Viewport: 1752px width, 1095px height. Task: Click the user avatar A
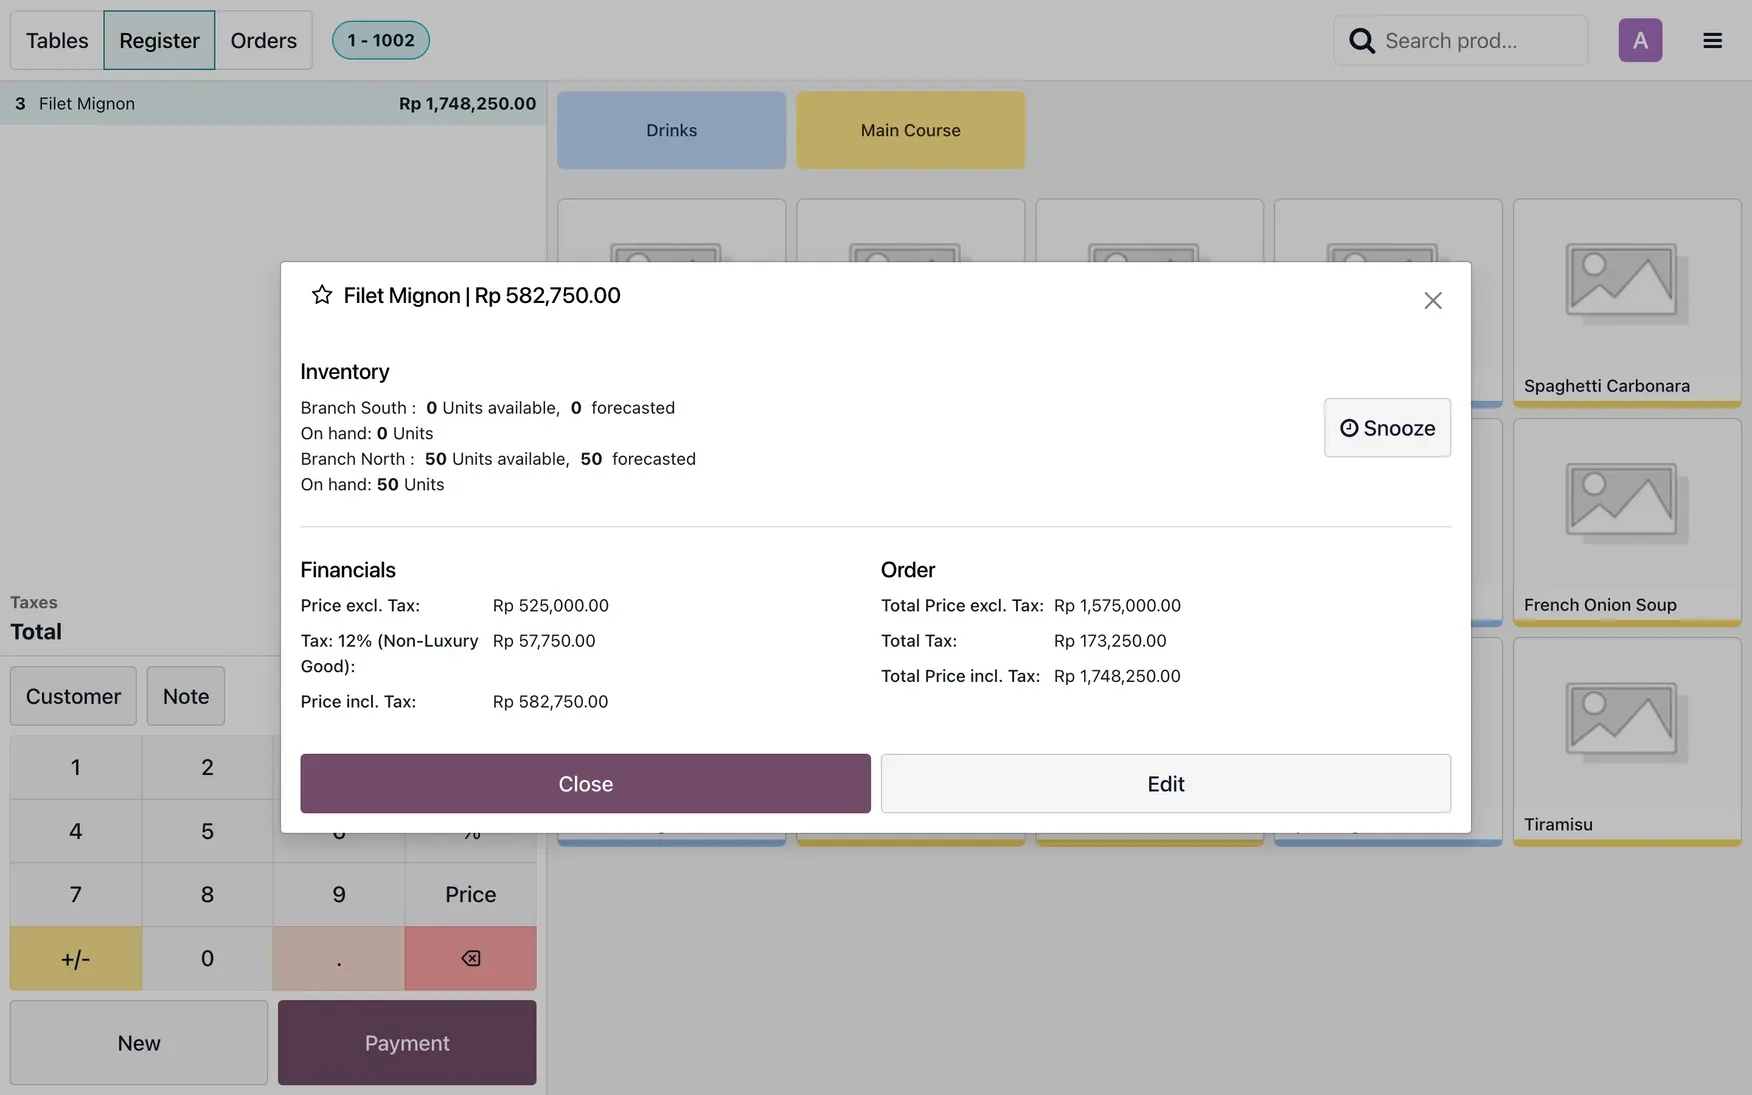pyautogui.click(x=1640, y=40)
